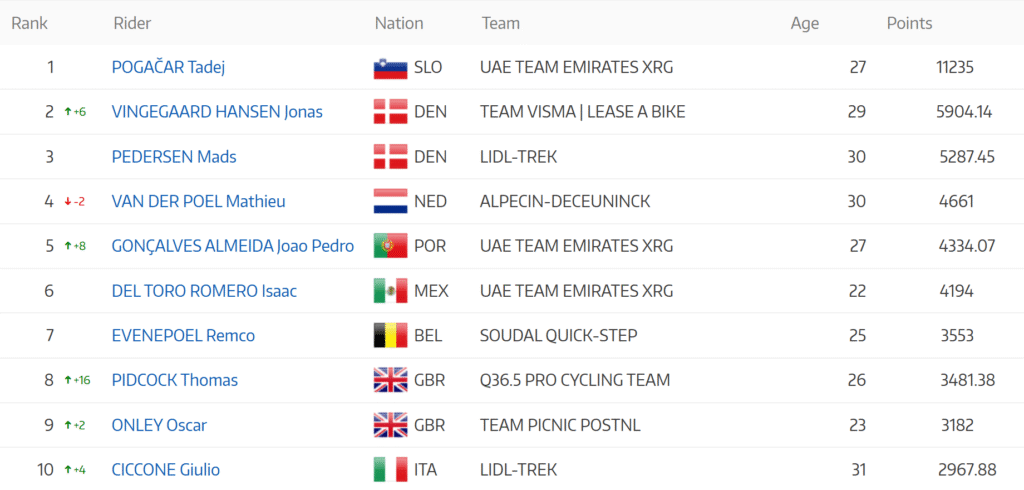Click the Netherlands flag next to NED
Screen dimensions: 1024x490
(x=391, y=201)
